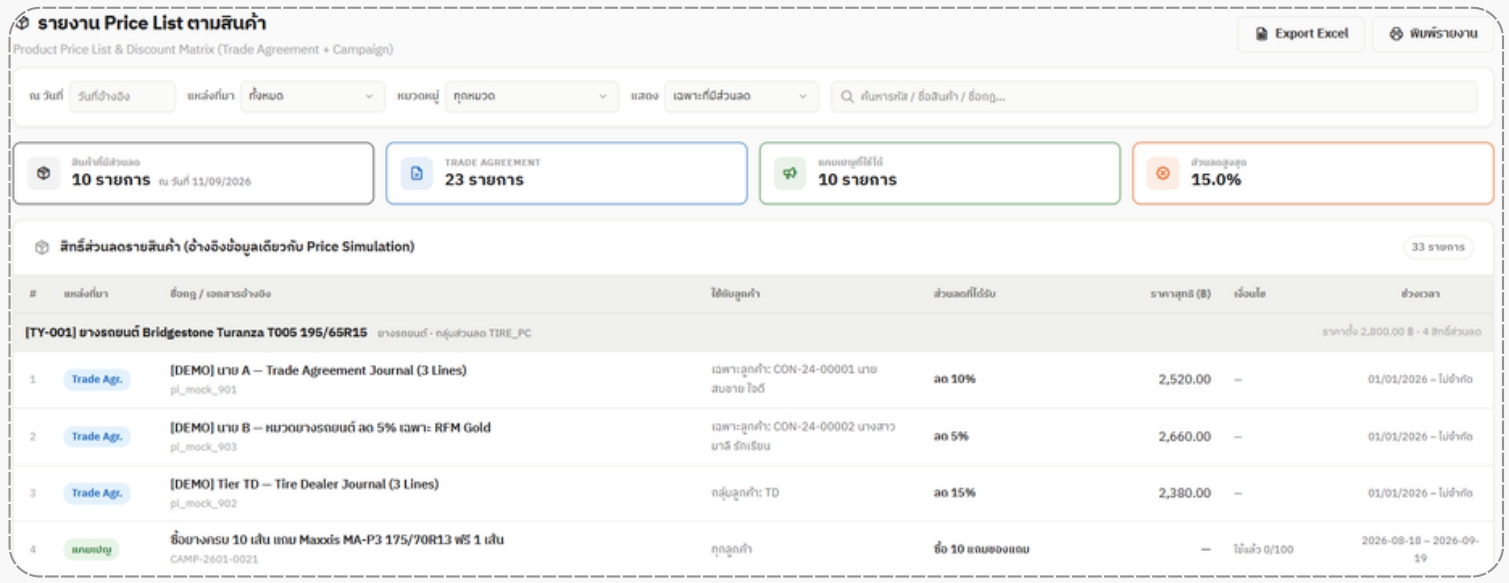Image resolution: width=1509 pixels, height=583 pixels.
Task: Open the นาย A Trade Agreement Journal rule
Action: pyautogui.click(x=318, y=371)
